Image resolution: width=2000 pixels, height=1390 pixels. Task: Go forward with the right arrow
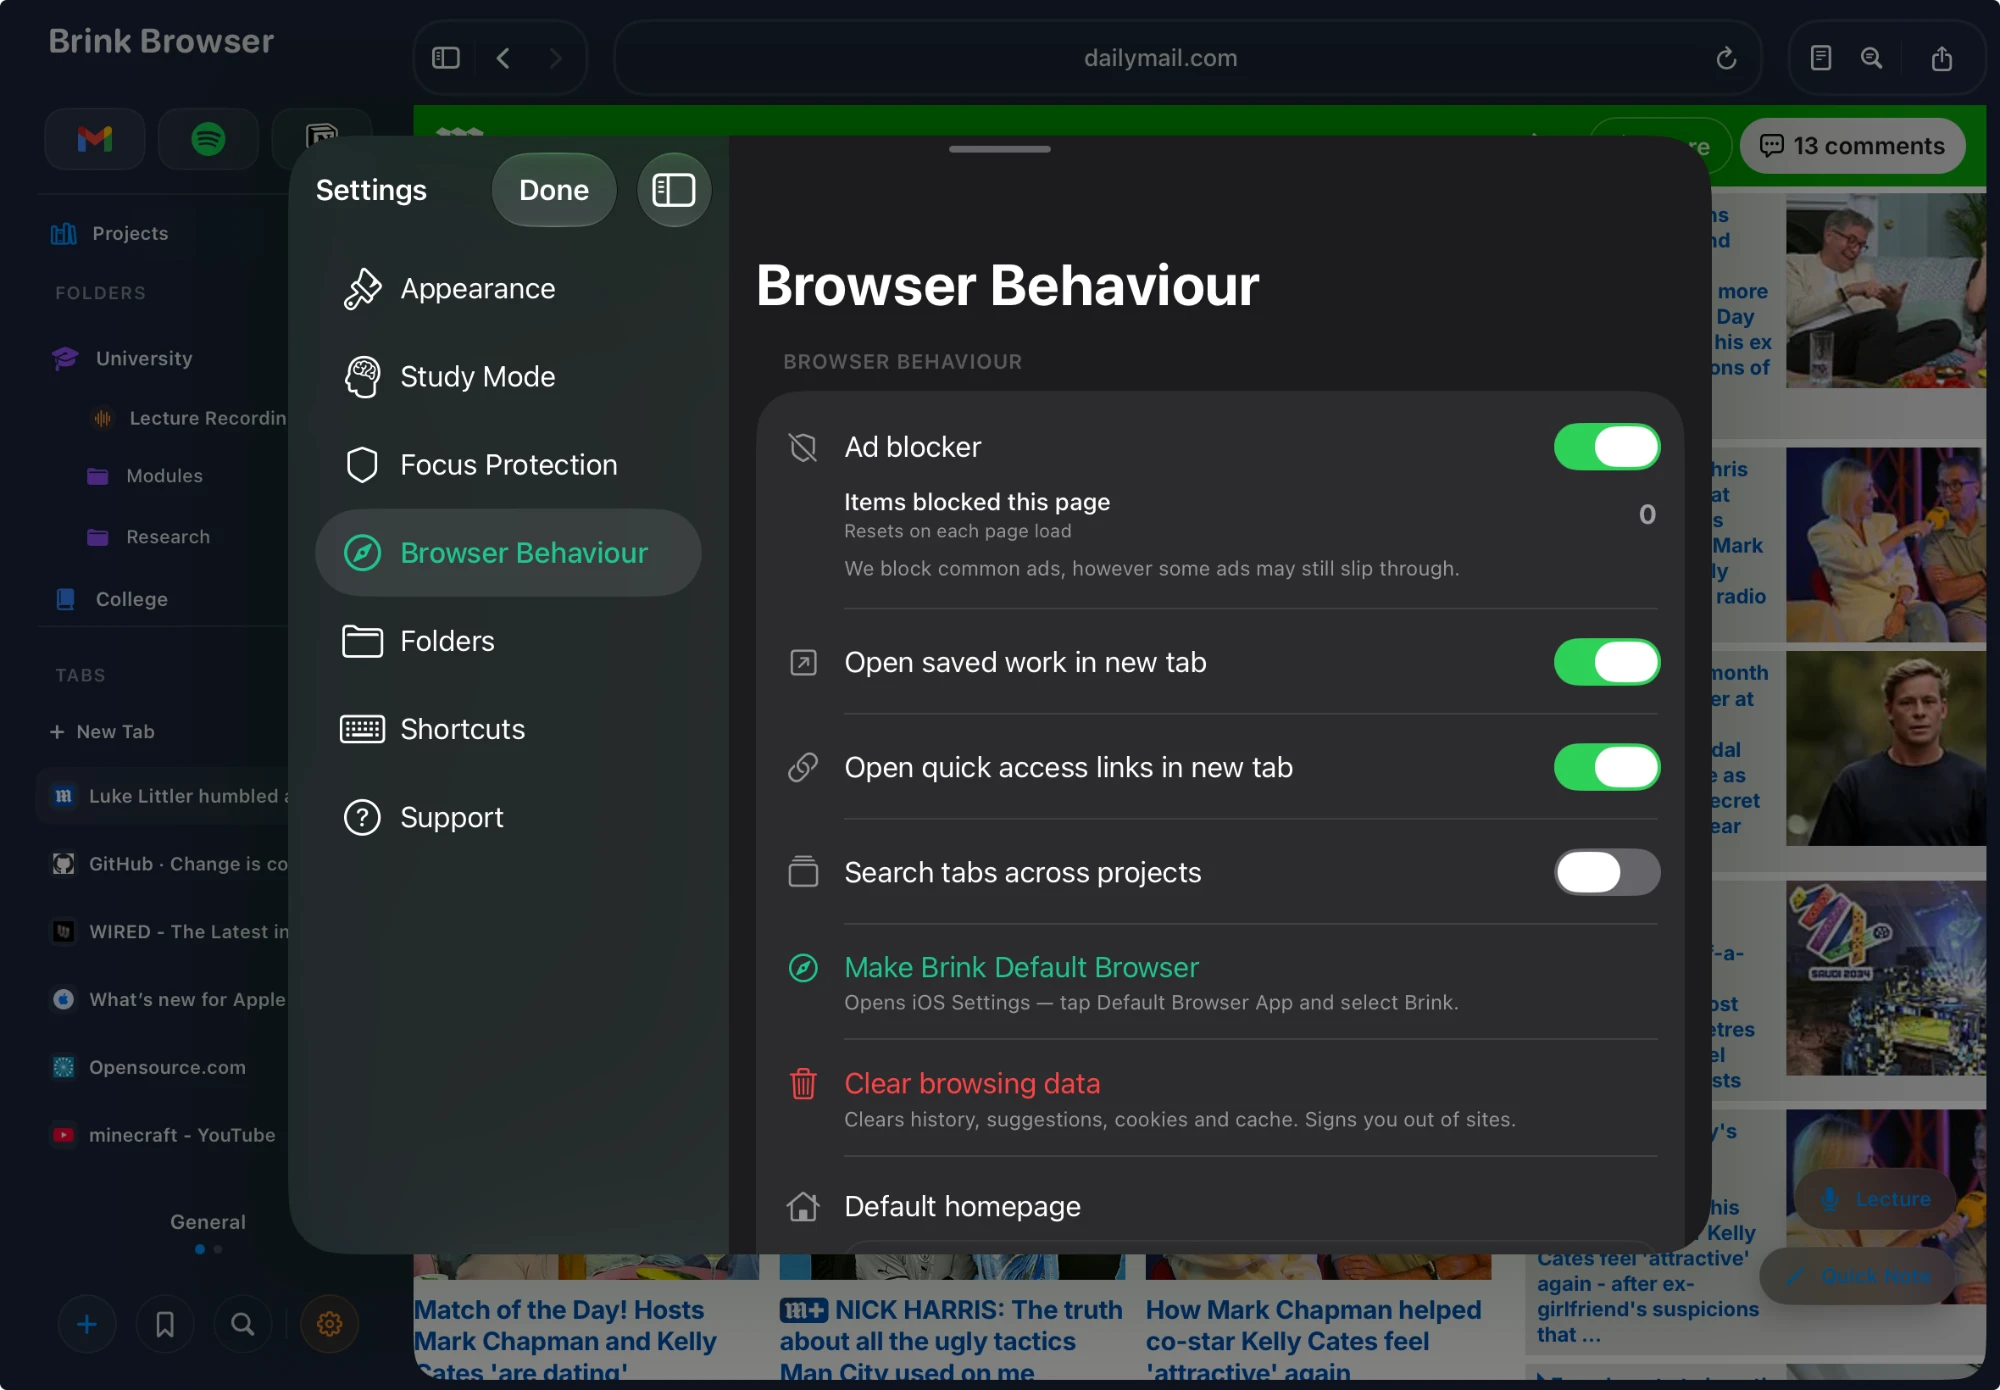click(x=556, y=58)
